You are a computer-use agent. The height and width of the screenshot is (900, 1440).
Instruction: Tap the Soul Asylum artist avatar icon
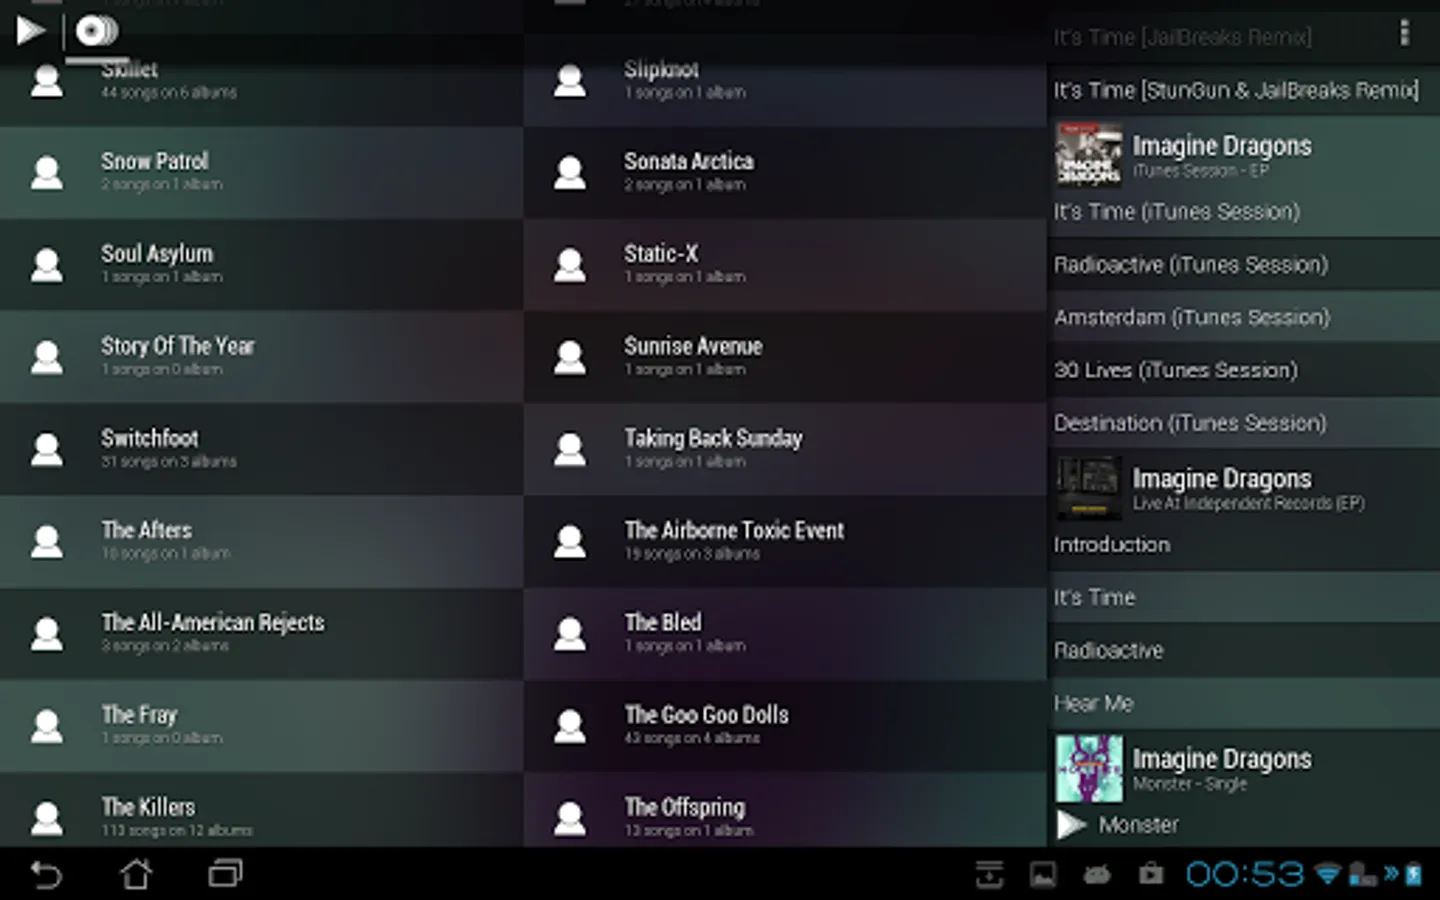click(x=46, y=264)
